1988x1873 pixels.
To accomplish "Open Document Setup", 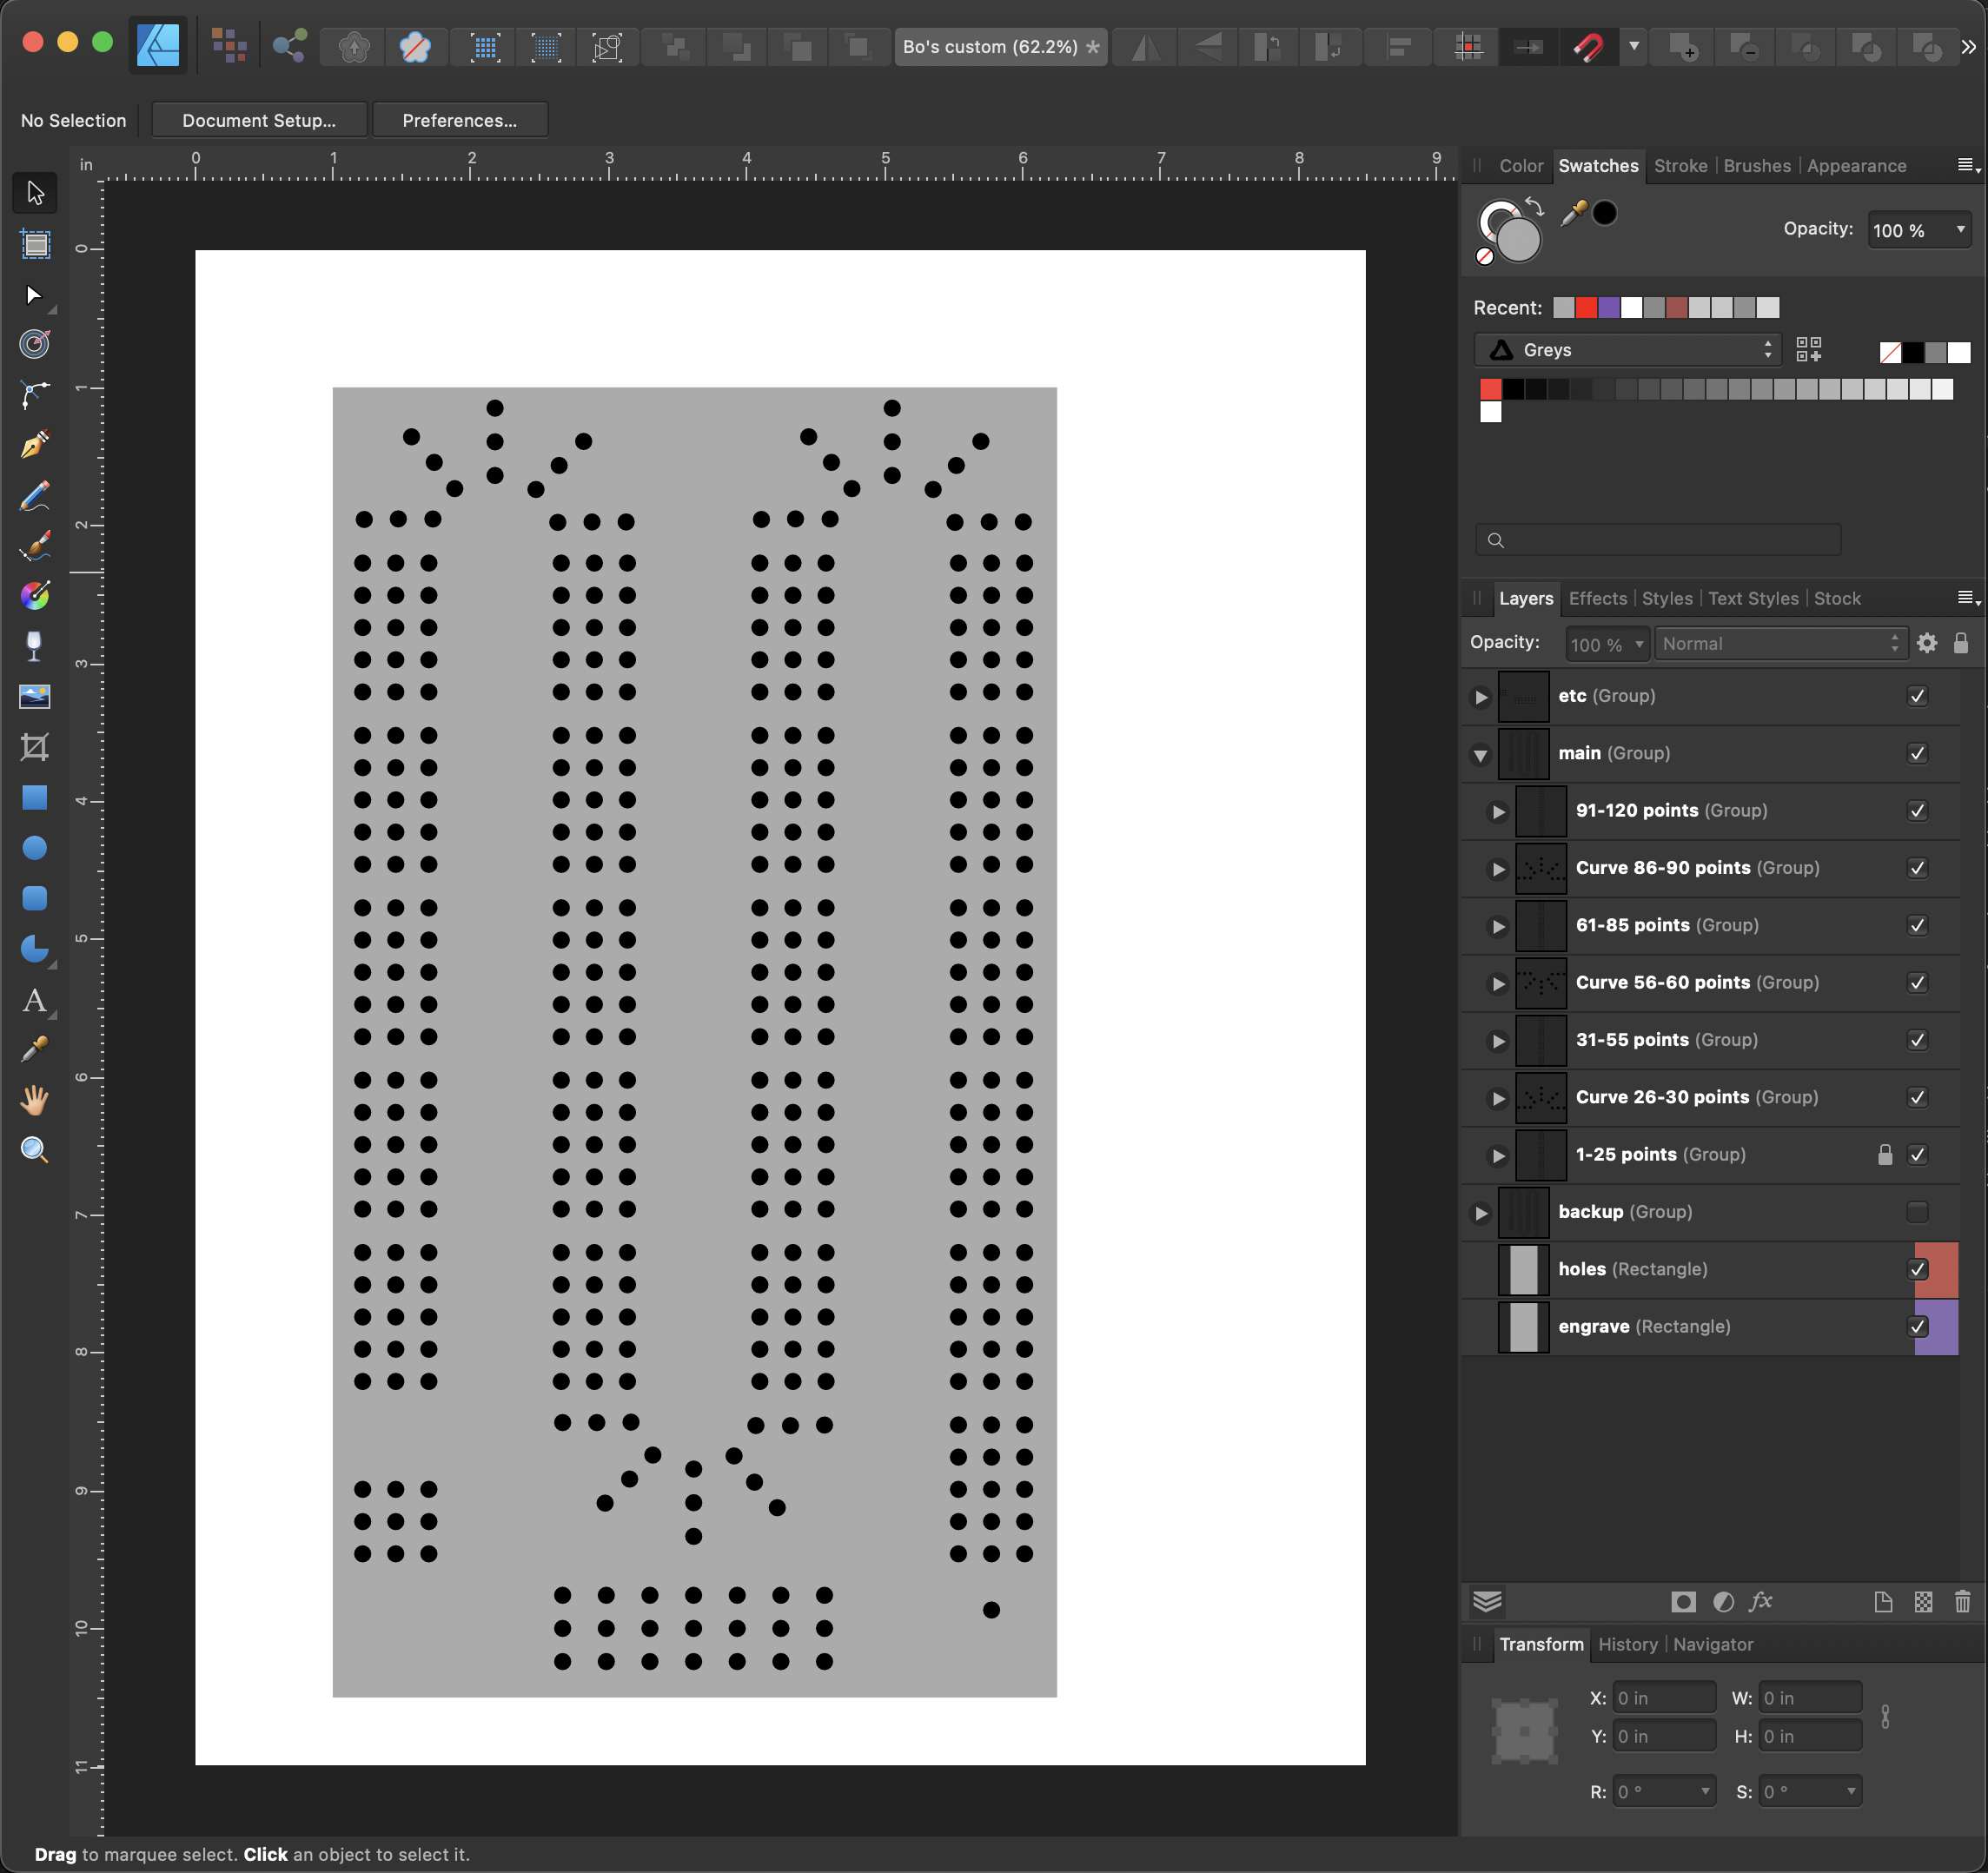I will tap(258, 119).
